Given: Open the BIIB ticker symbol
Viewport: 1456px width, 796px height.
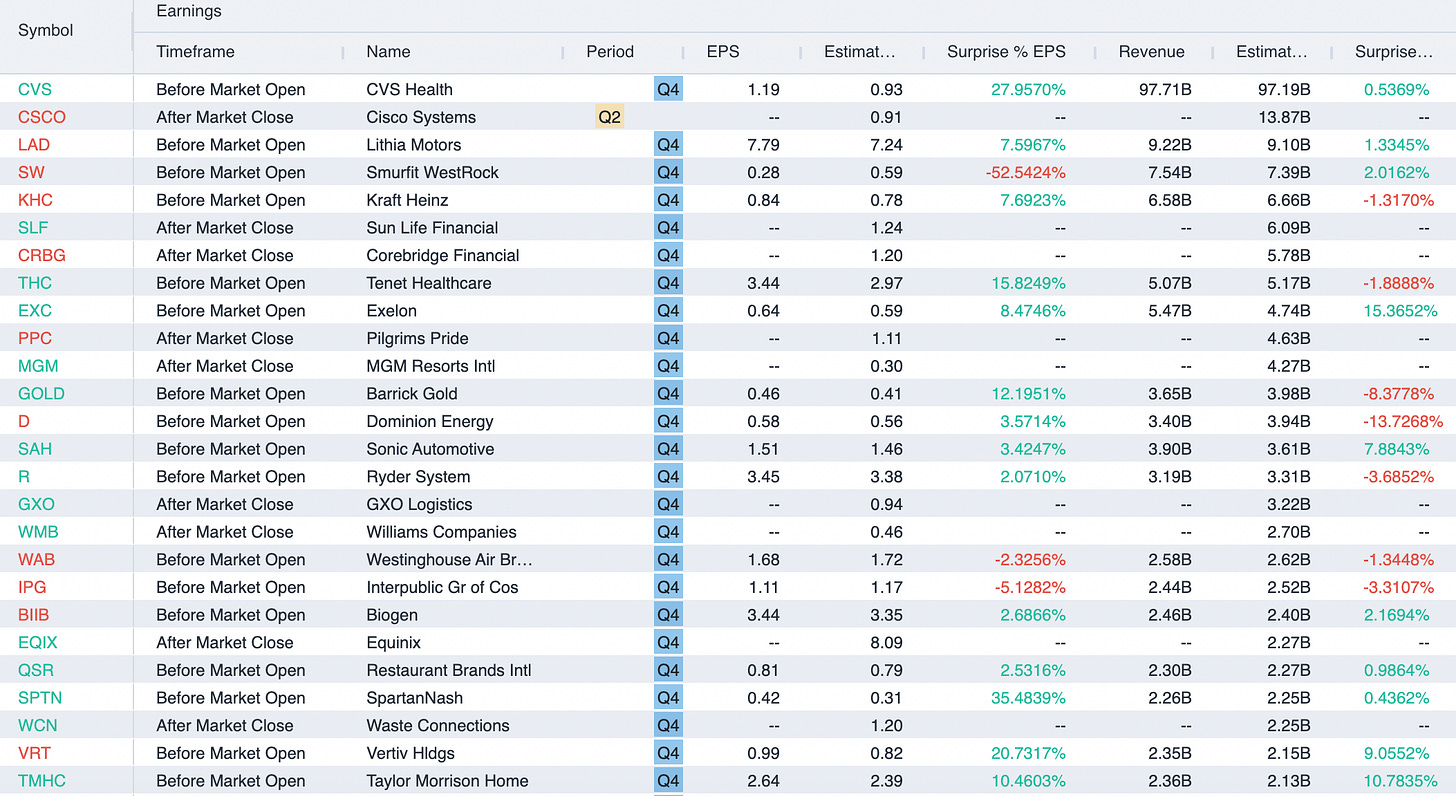Looking at the screenshot, I should (33, 615).
